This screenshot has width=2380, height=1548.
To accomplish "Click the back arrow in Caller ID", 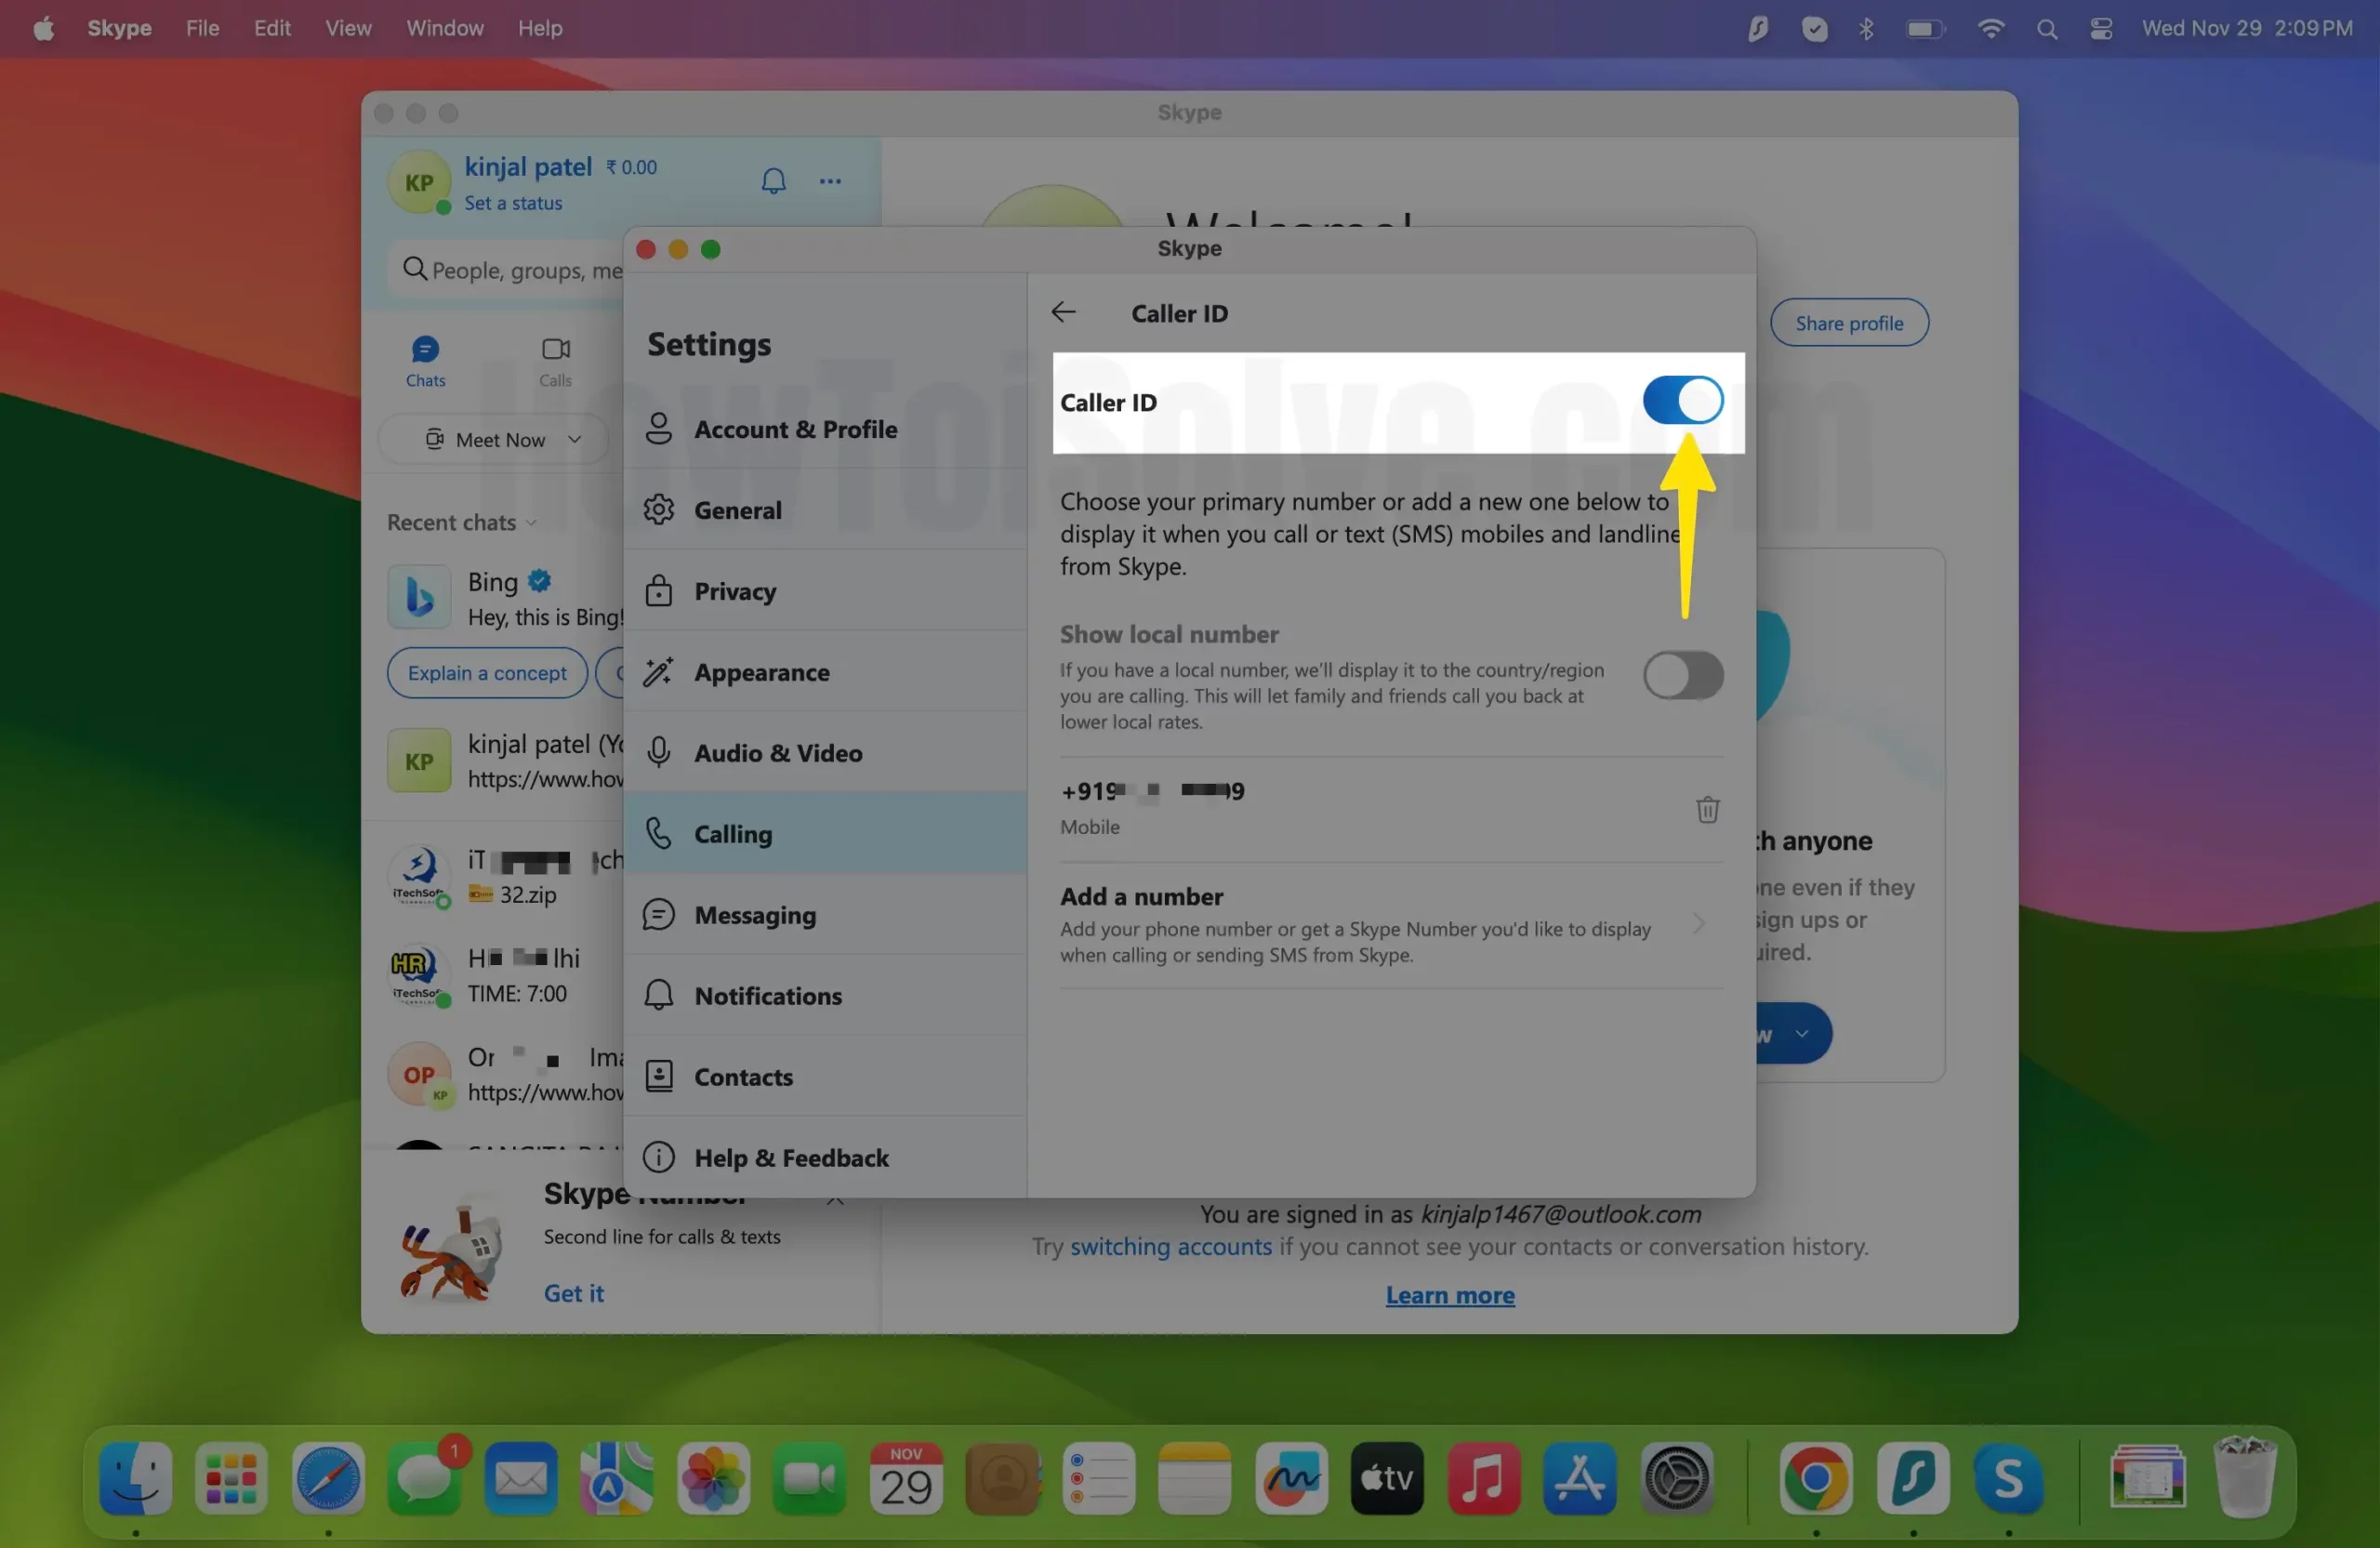I will (x=1063, y=312).
